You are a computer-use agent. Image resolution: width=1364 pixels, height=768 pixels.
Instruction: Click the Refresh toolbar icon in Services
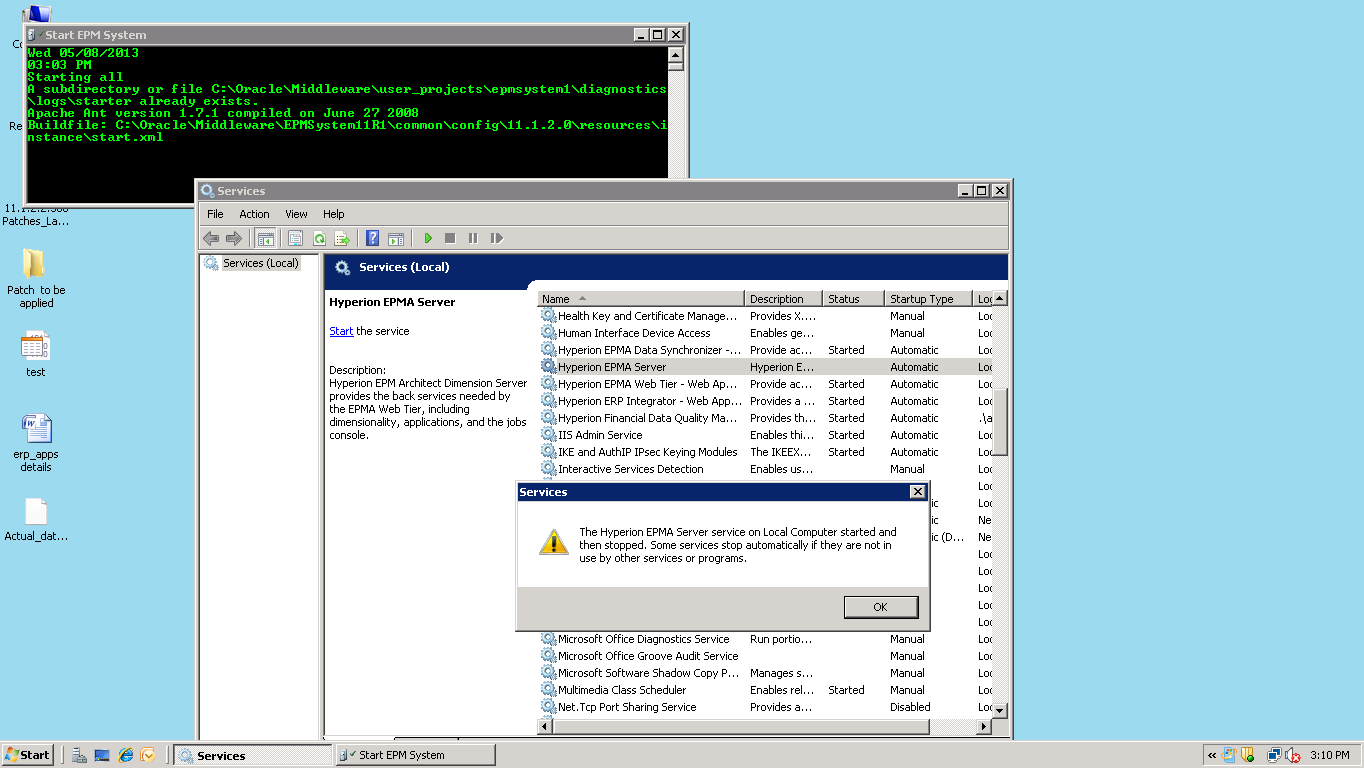point(319,238)
